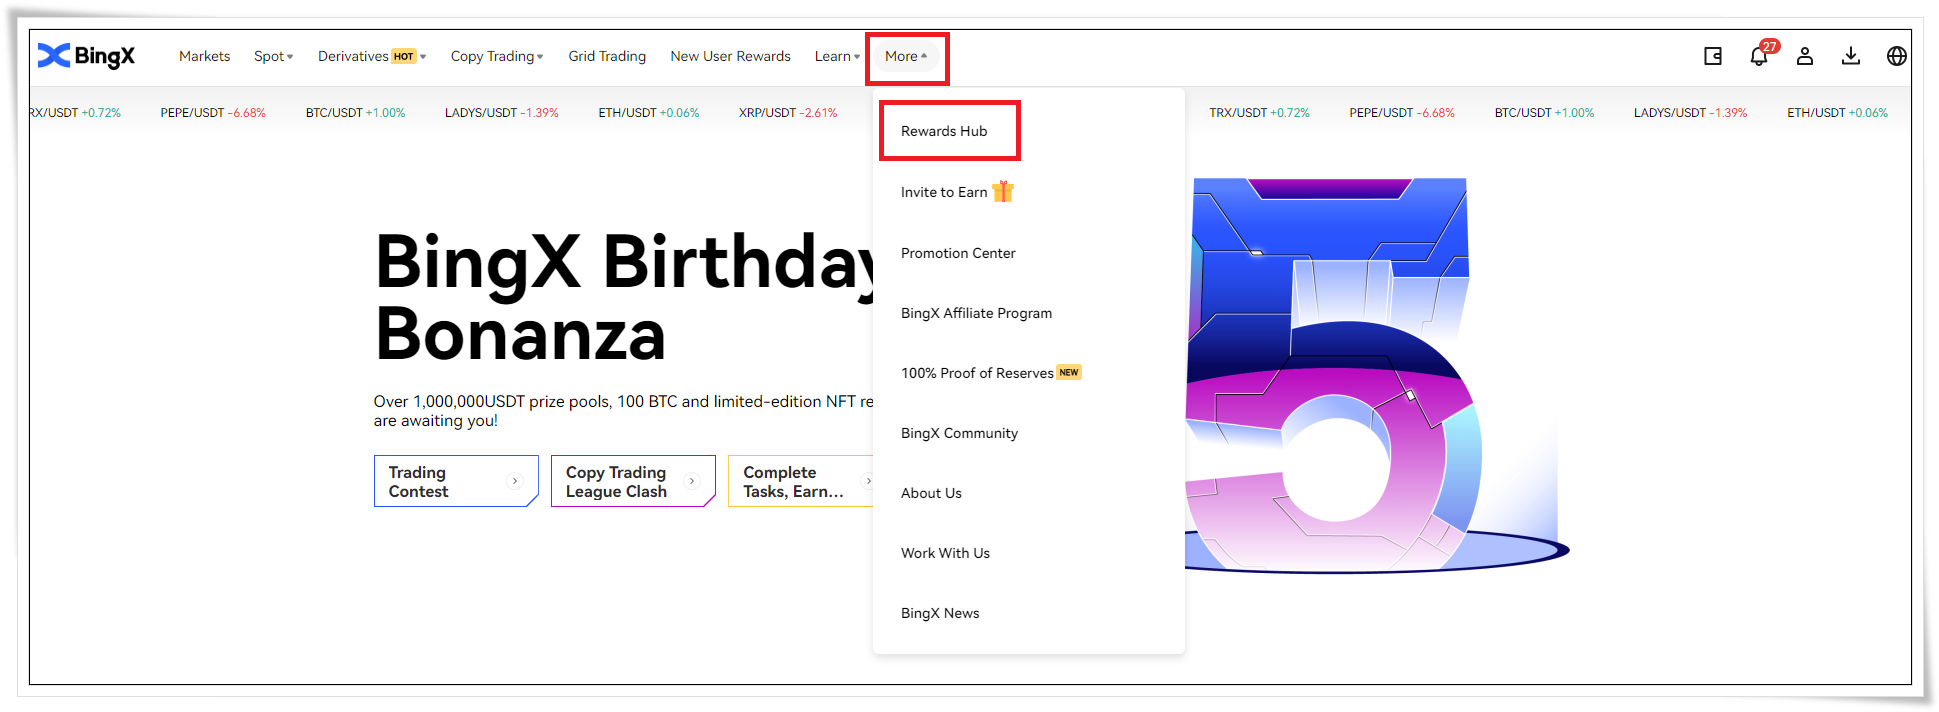The image size is (1939, 712).
Task: Open notifications bell with 27 badge
Action: tap(1759, 56)
